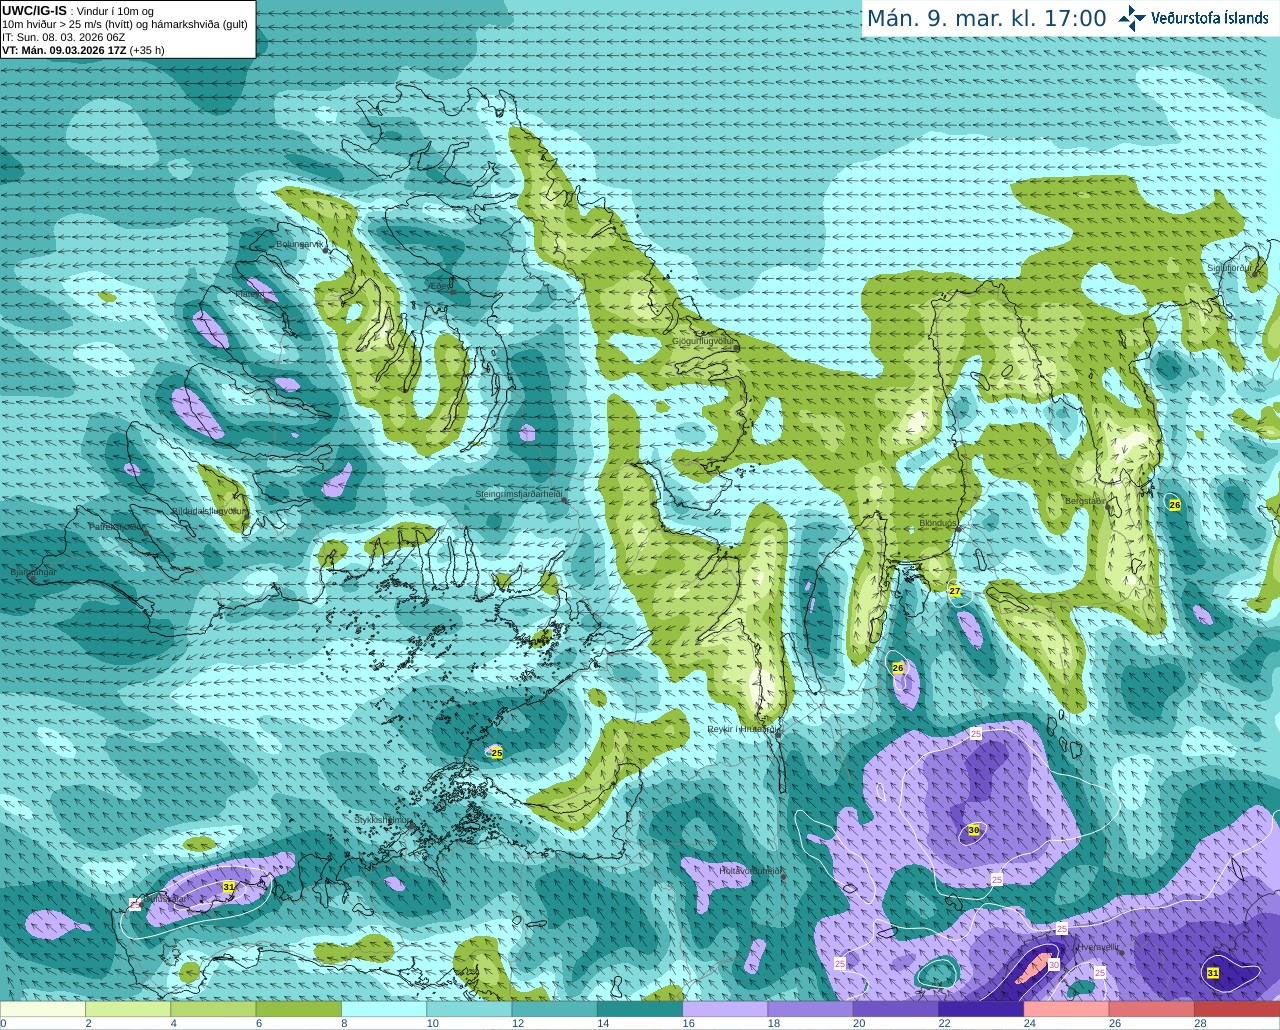Click the yellow 31 gust marker east of Hveravellir
Viewport: 1280px width, 1030px height.
pos(1213,973)
